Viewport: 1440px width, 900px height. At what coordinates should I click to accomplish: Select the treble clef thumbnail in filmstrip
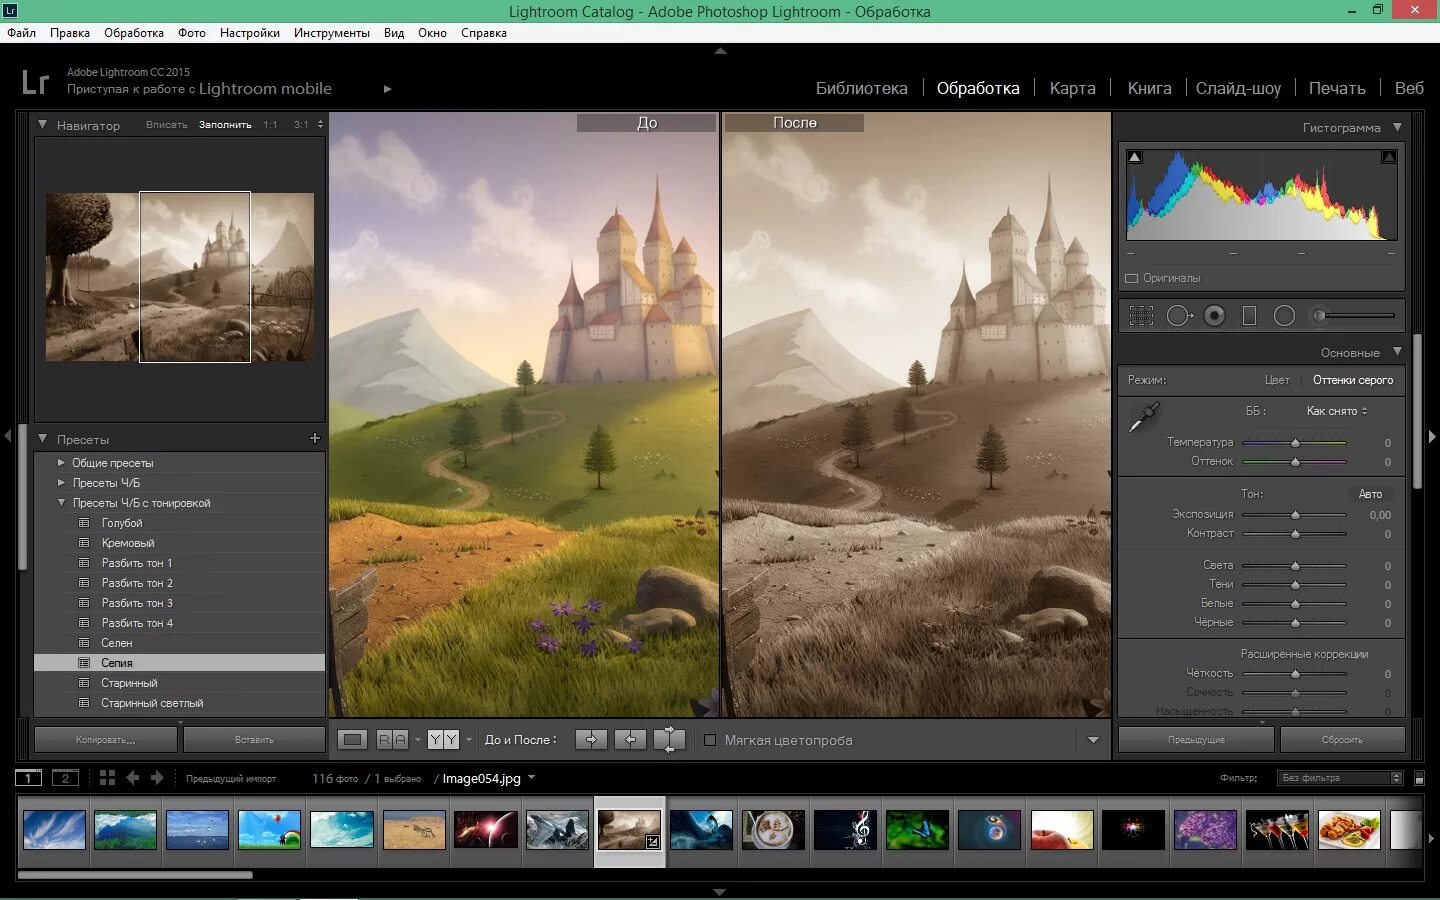click(845, 830)
